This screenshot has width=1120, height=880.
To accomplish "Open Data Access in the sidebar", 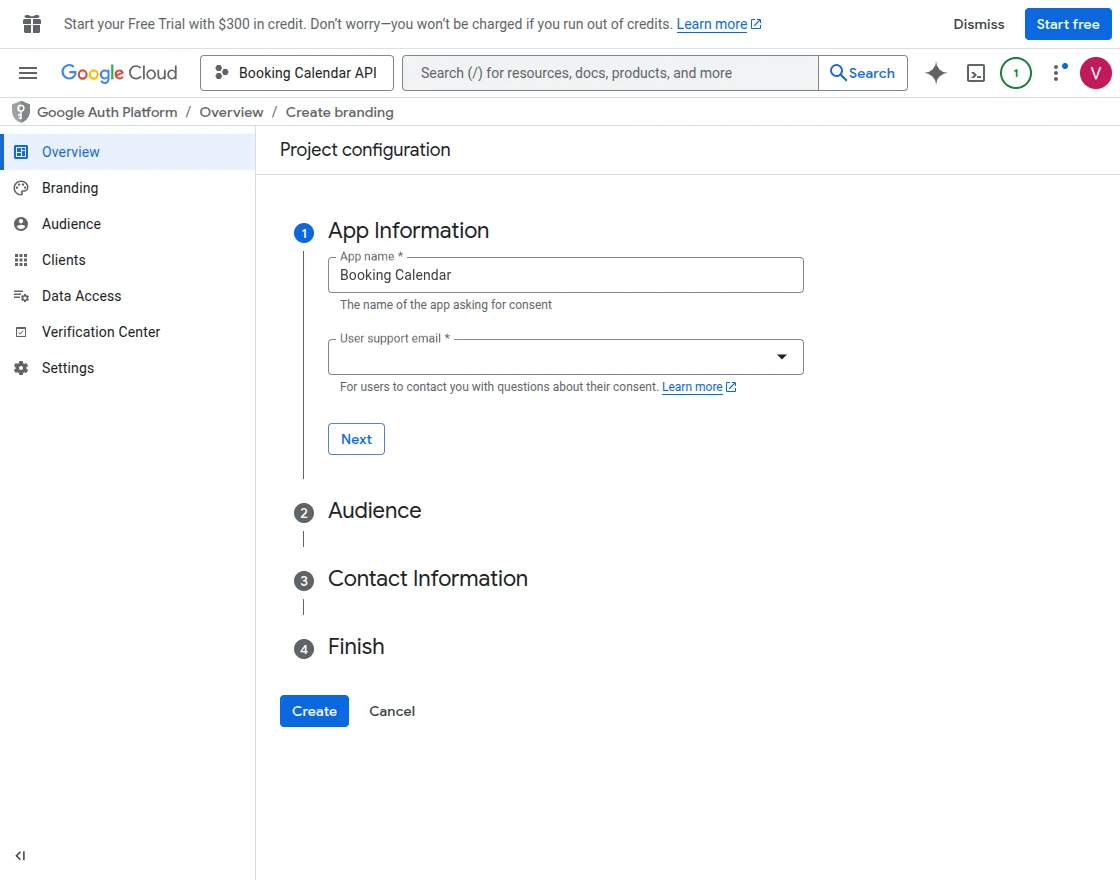I will pyautogui.click(x=81, y=296).
